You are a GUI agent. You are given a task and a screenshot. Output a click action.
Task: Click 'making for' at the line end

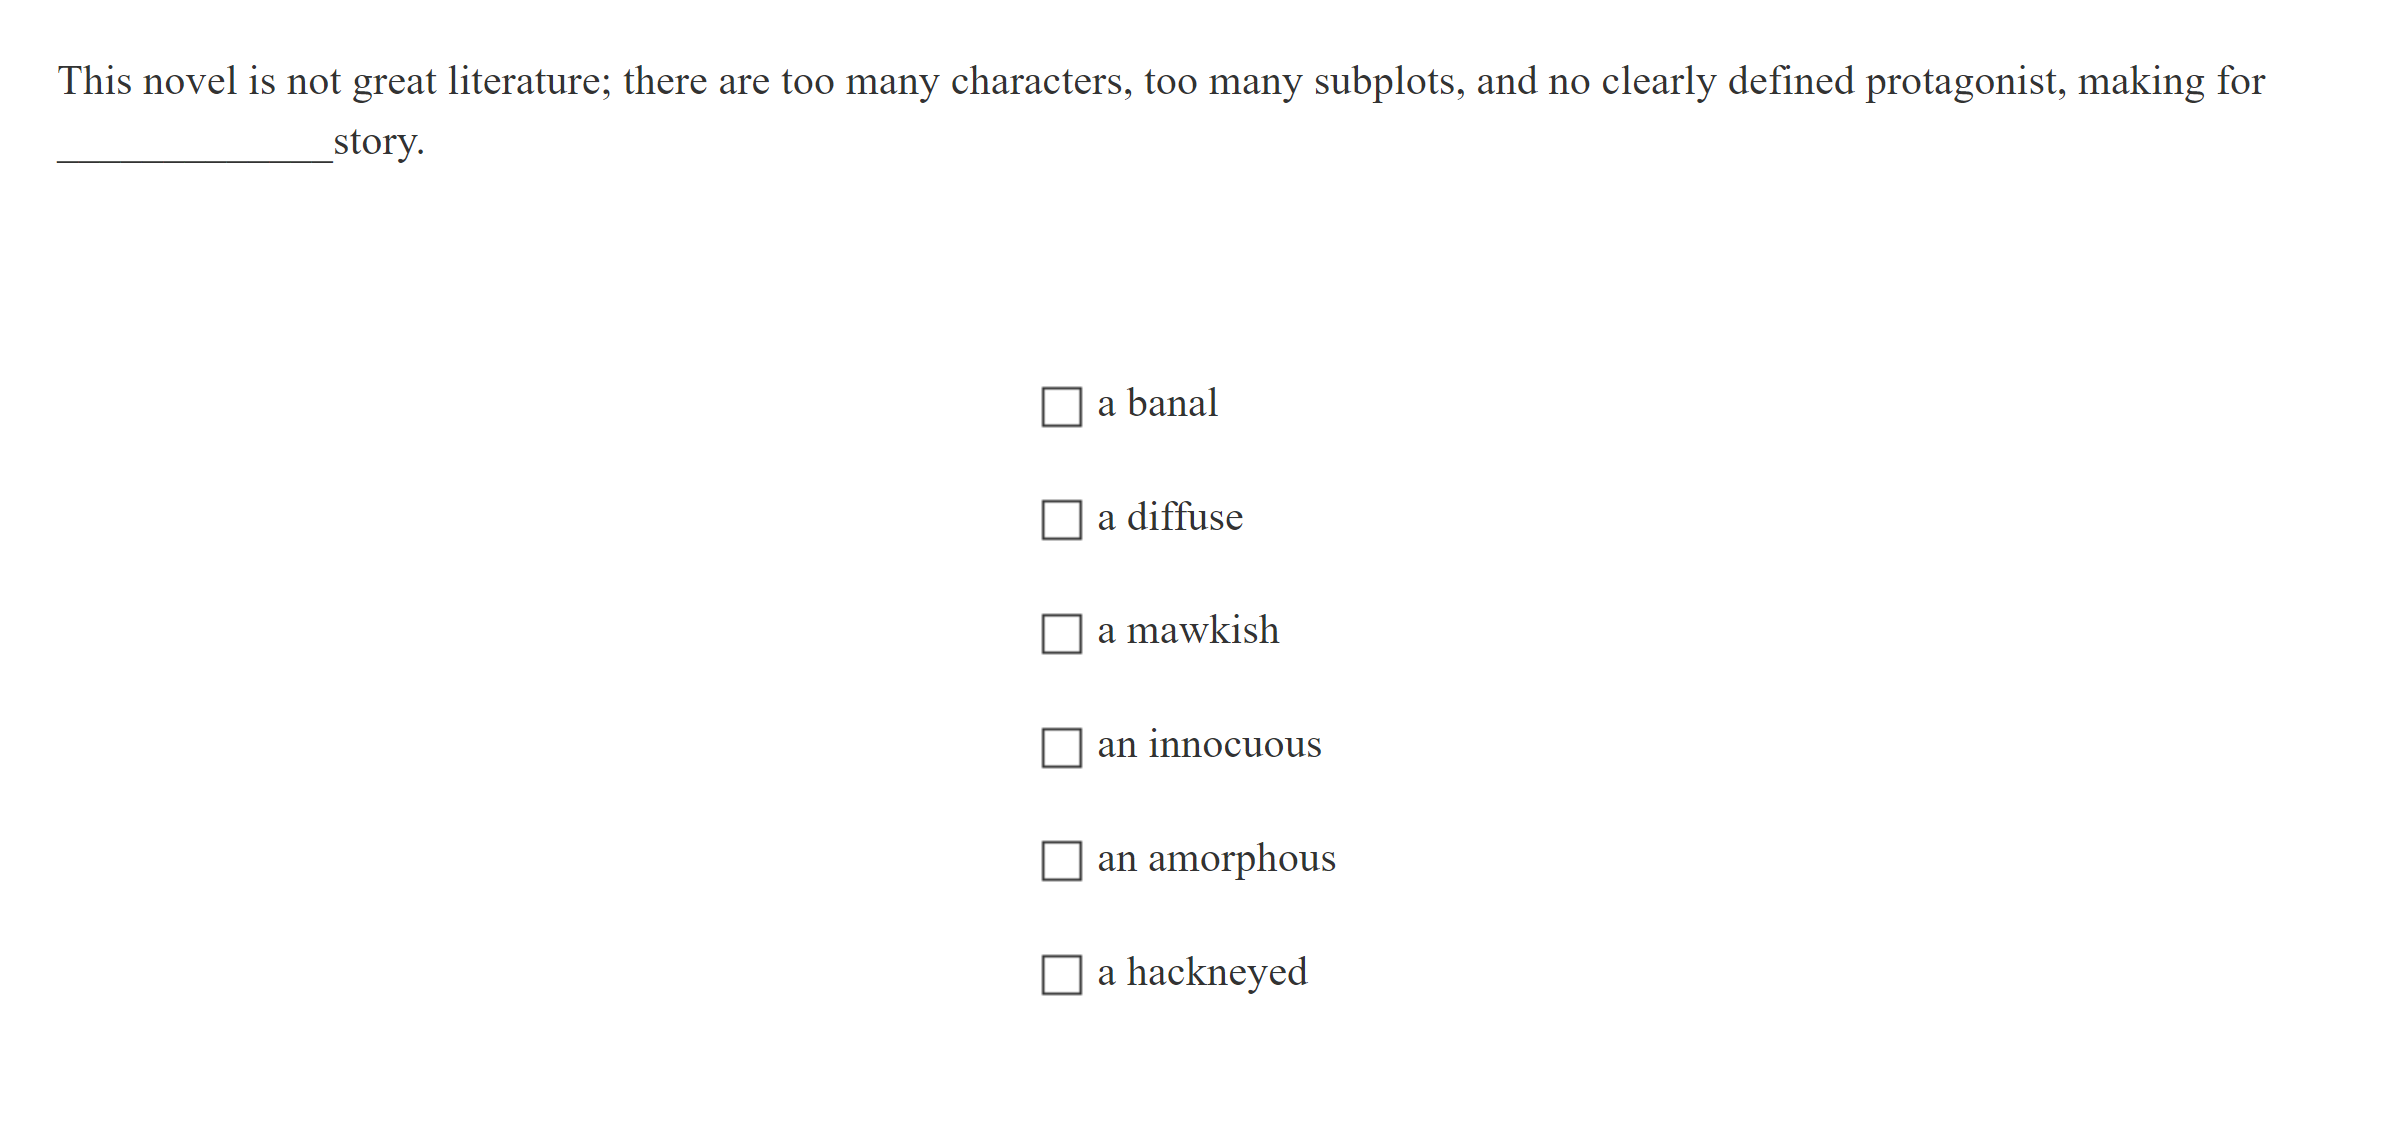(2171, 82)
